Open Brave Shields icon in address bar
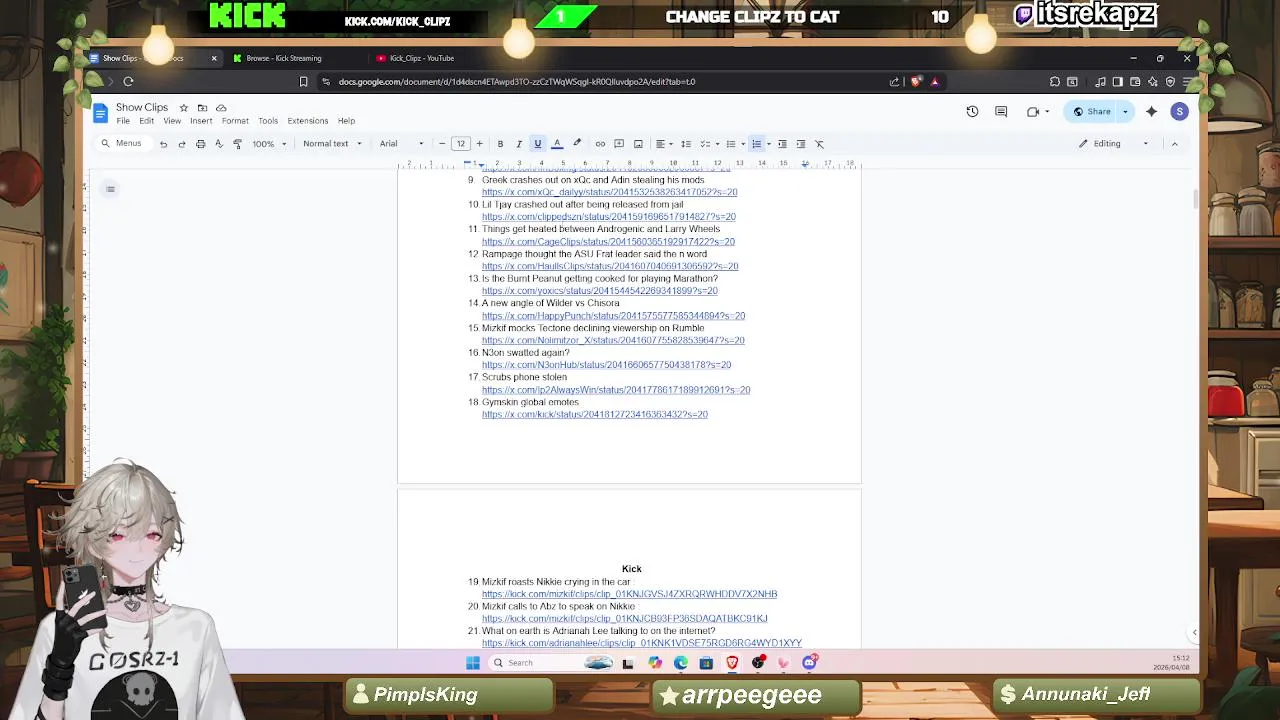This screenshot has width=1280, height=720. pos(915,82)
